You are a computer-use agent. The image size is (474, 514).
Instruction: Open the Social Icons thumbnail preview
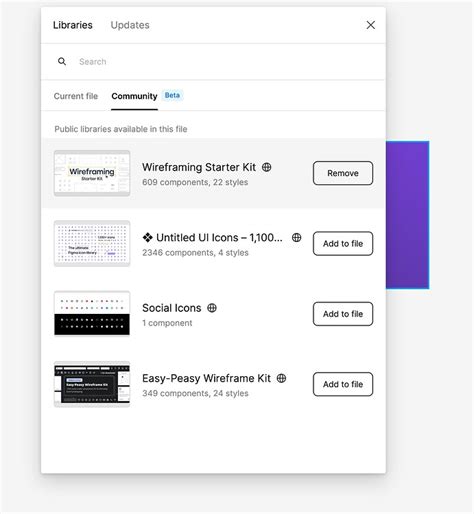click(92, 314)
